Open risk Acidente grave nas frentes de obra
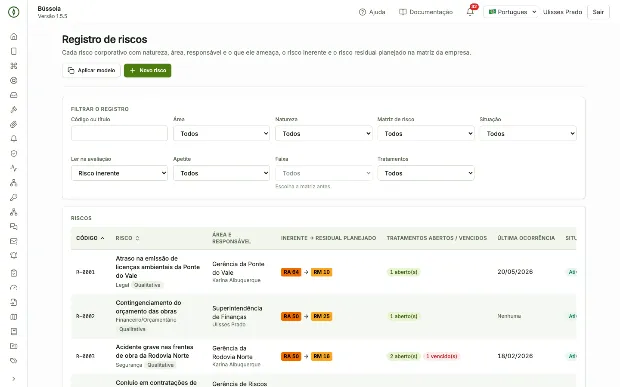Image resolution: width=620 pixels, height=387 pixels. click(154, 351)
